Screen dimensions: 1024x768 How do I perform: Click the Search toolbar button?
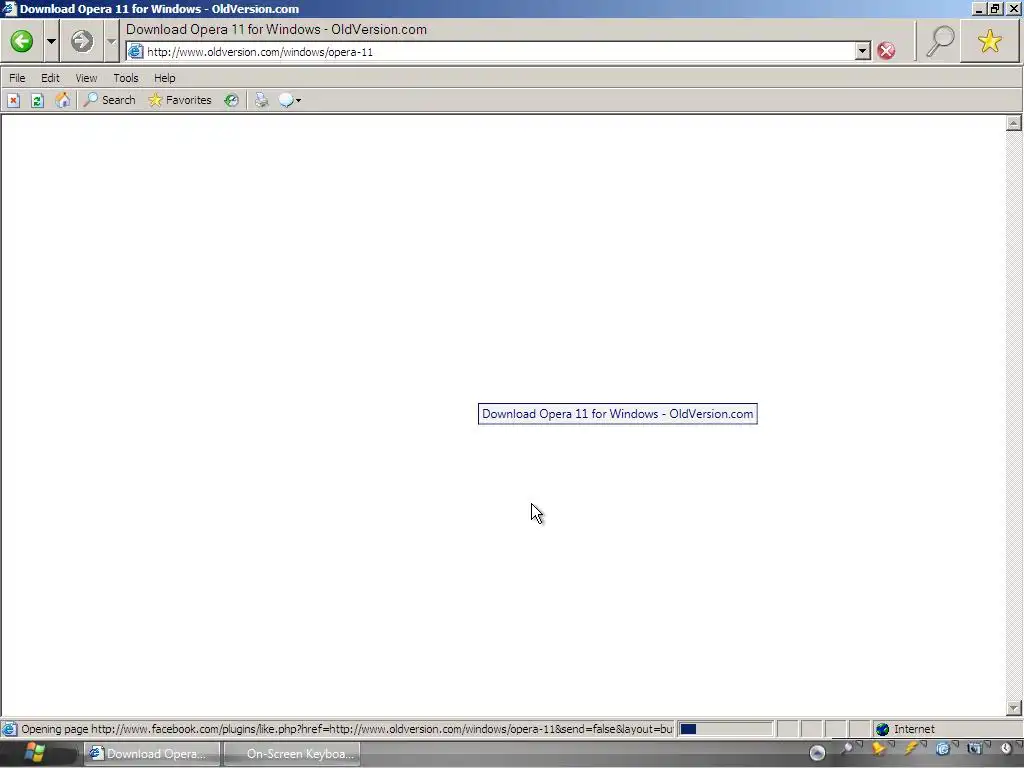coord(110,100)
